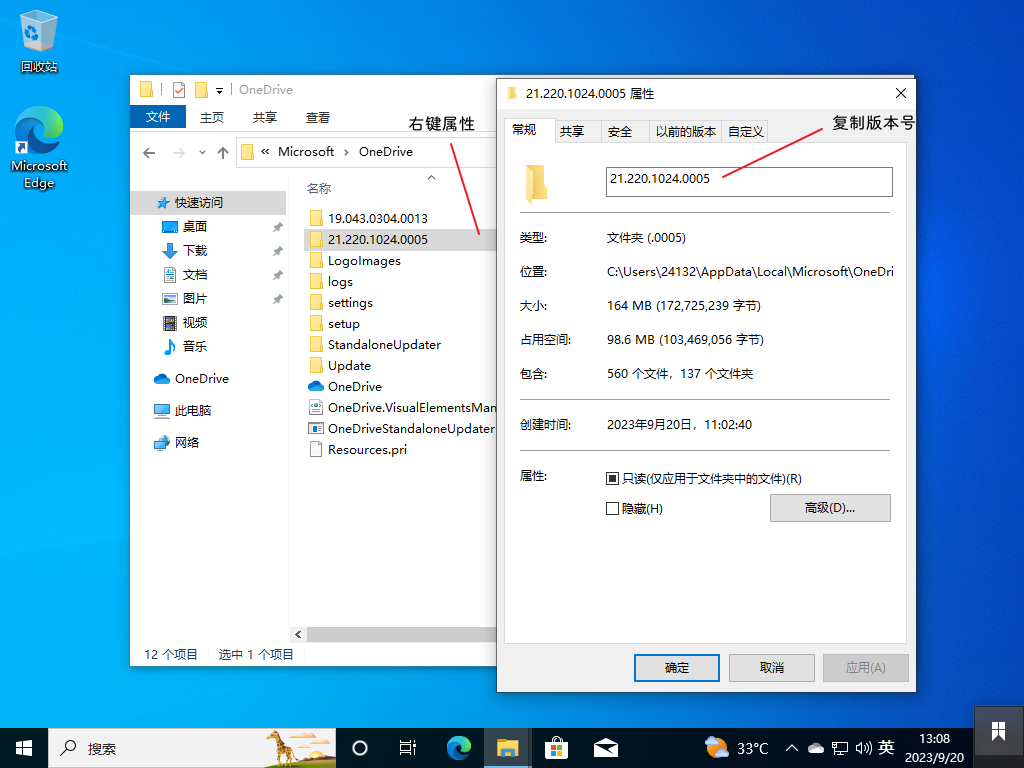Viewport: 1024px width, 768px height.
Task: Select the LogoImages folder
Action: 364,261
